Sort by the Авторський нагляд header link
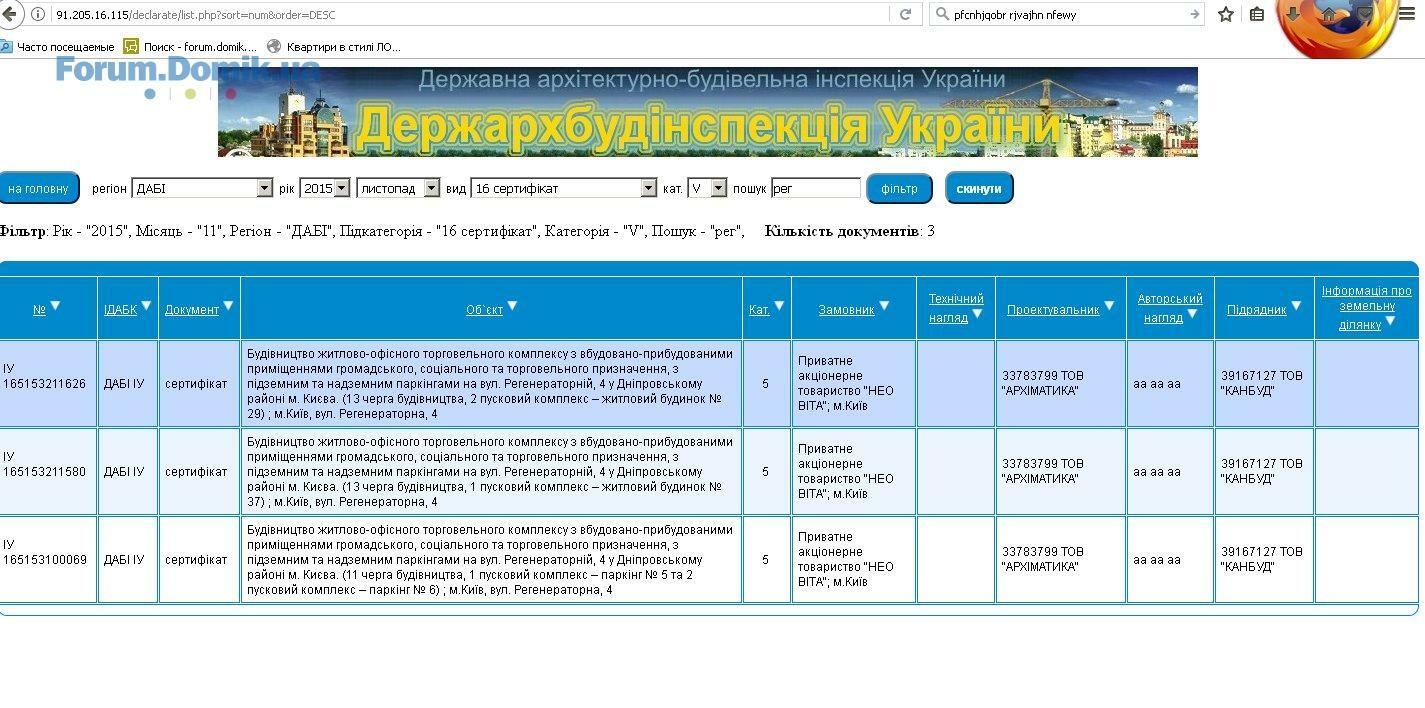 (x=1170, y=308)
